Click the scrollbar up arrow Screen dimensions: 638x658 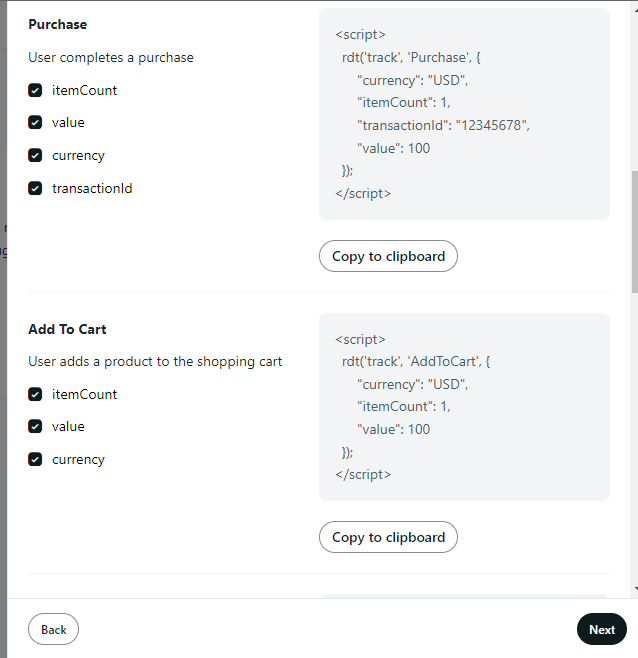(636, 9)
